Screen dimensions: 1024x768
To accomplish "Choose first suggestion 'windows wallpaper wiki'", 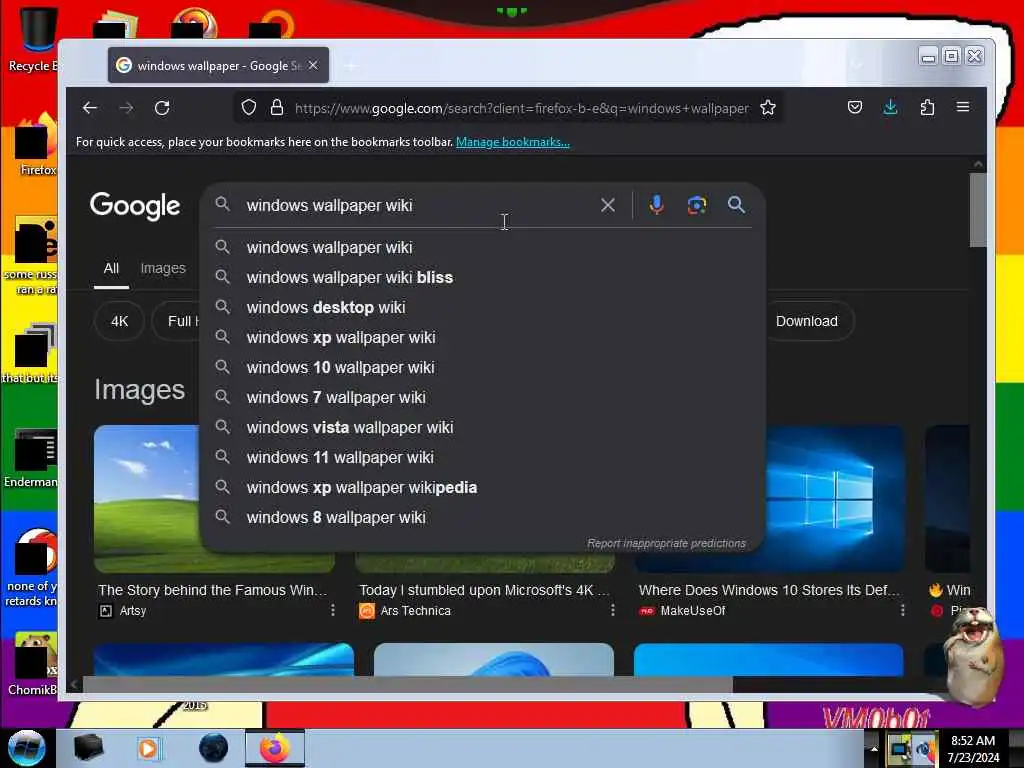I will pyautogui.click(x=483, y=248).
